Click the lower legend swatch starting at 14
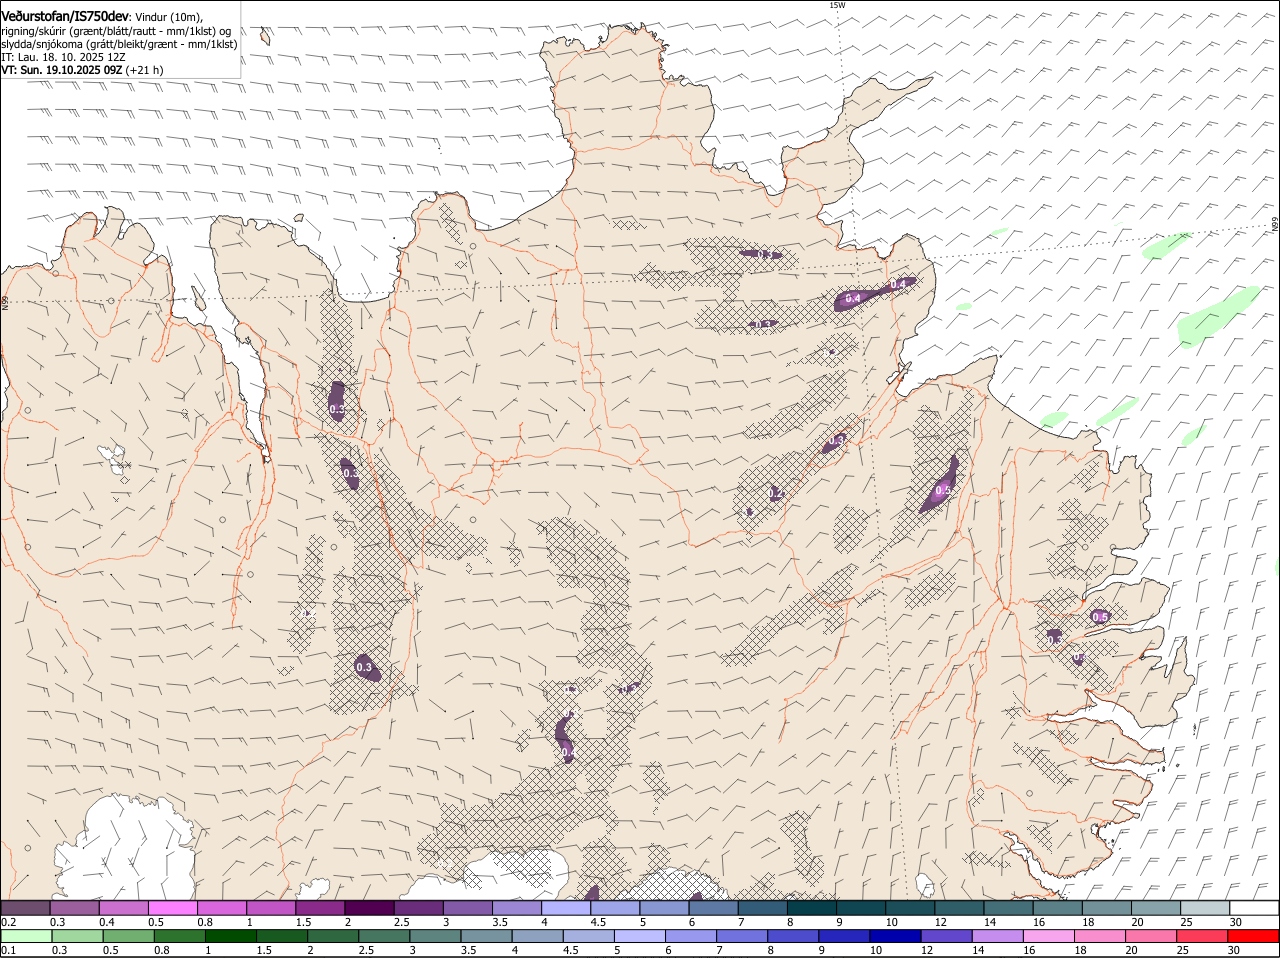This screenshot has width=1280, height=958. click(998, 937)
